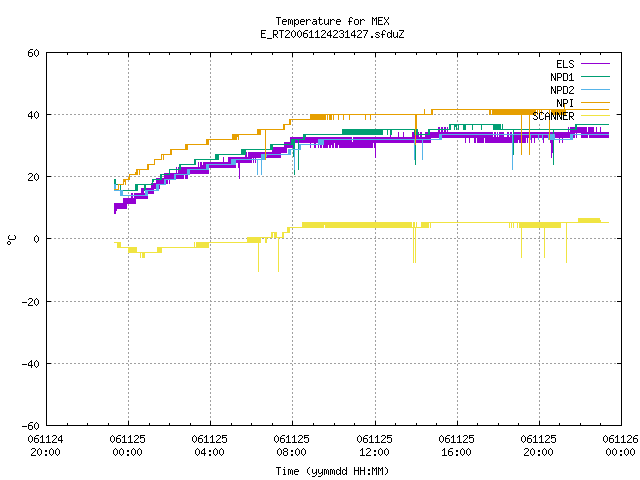The width and height of the screenshot is (640, 480).
Task: Click the 061125 12:00 time tick label
Action: (374, 446)
